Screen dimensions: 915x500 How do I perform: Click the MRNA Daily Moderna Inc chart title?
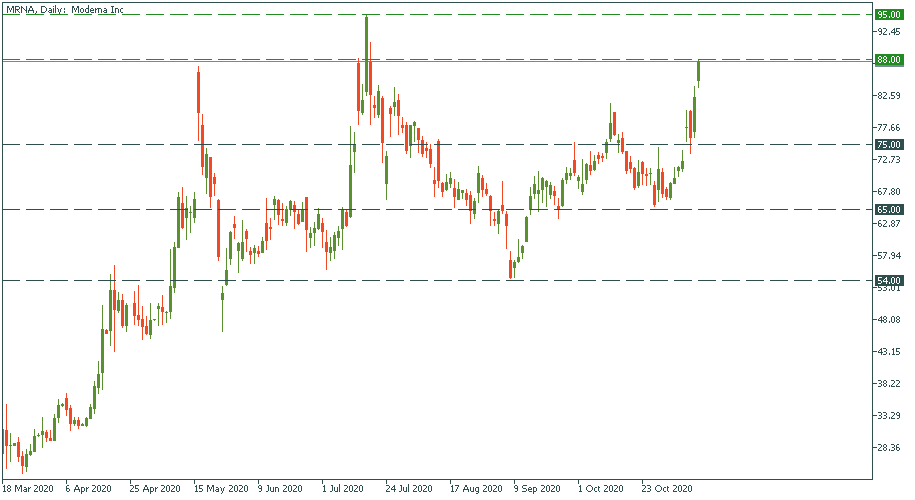click(x=62, y=8)
